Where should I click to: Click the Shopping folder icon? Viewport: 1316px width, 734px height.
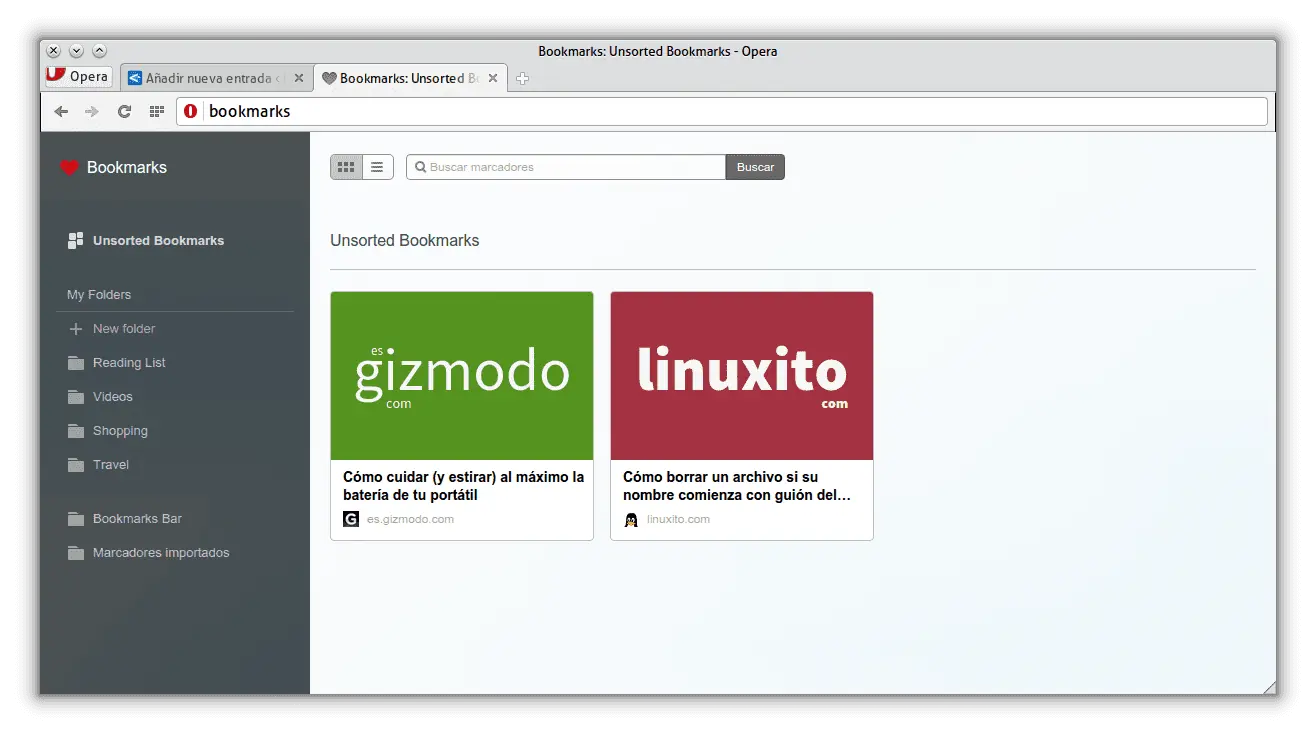tap(75, 431)
